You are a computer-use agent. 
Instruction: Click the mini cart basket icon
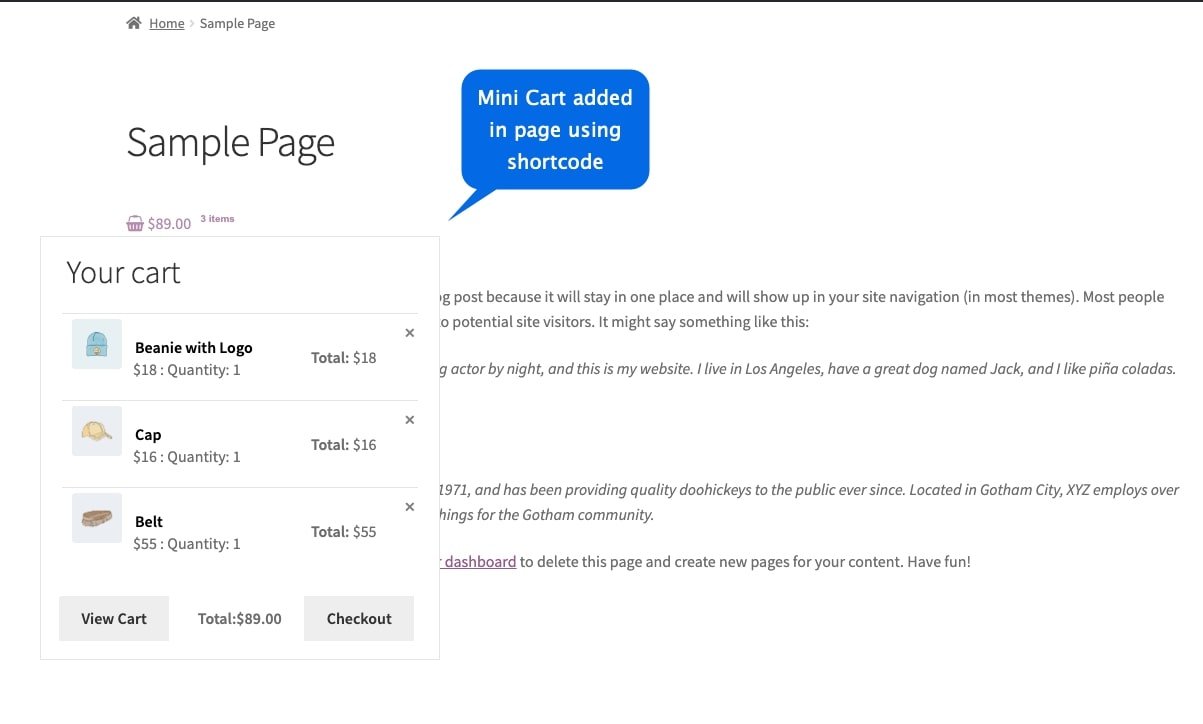[135, 223]
